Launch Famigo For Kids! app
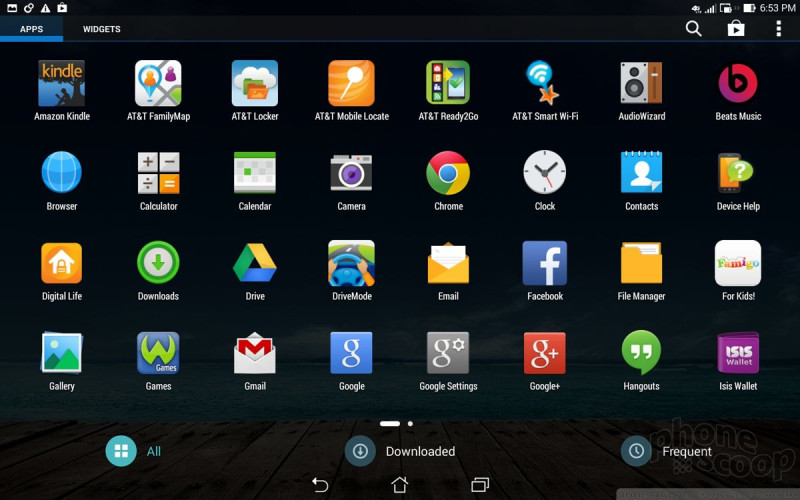The height and width of the screenshot is (500, 800). click(738, 263)
